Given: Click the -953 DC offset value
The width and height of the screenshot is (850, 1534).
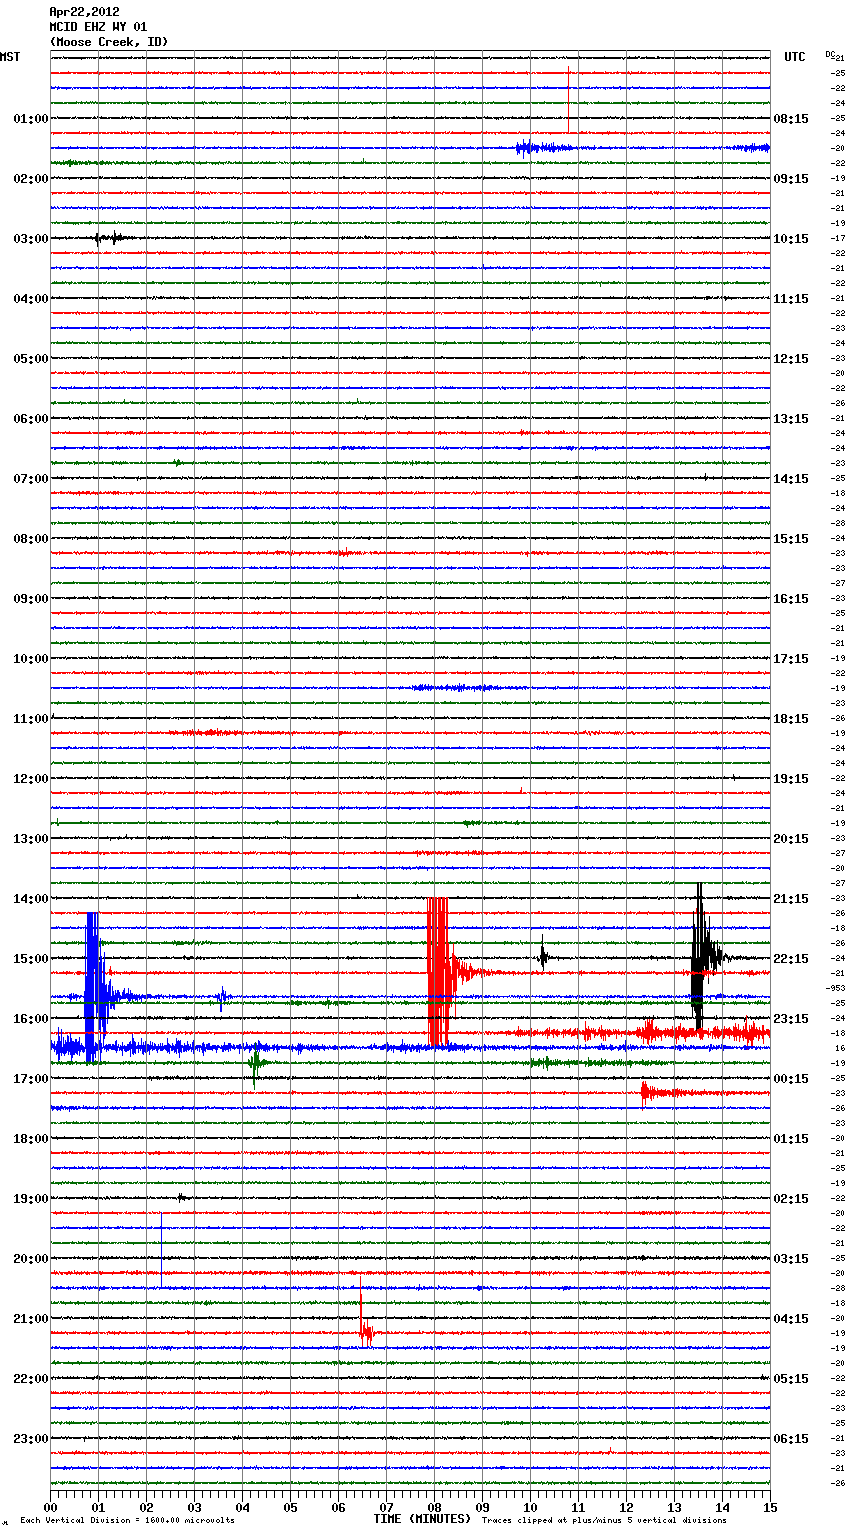Looking at the screenshot, I should tap(836, 988).
